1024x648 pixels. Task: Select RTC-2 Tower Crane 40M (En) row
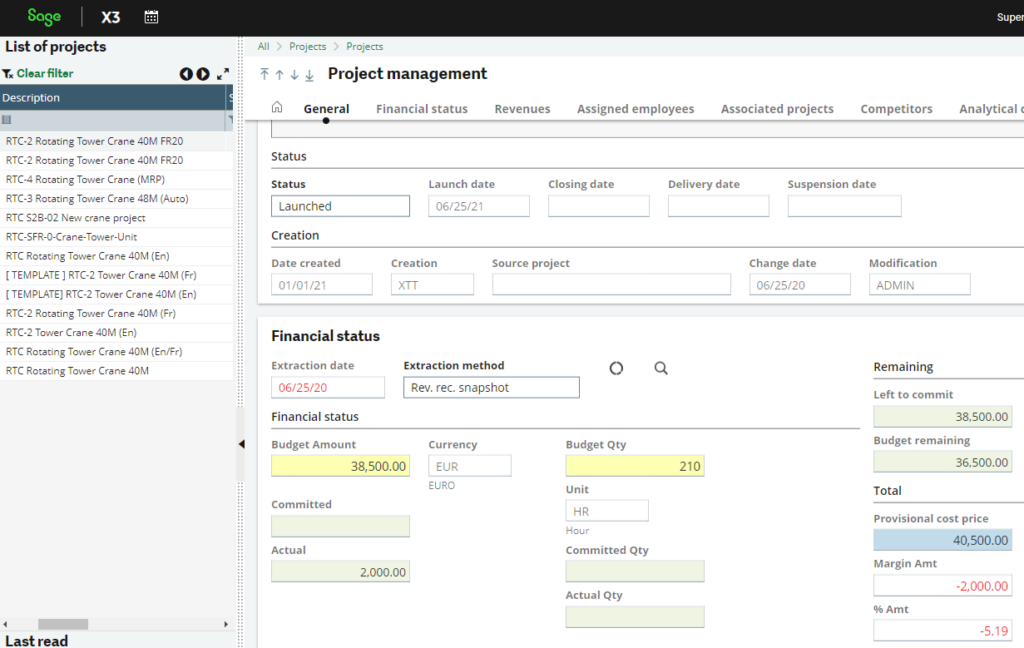[x=116, y=332]
